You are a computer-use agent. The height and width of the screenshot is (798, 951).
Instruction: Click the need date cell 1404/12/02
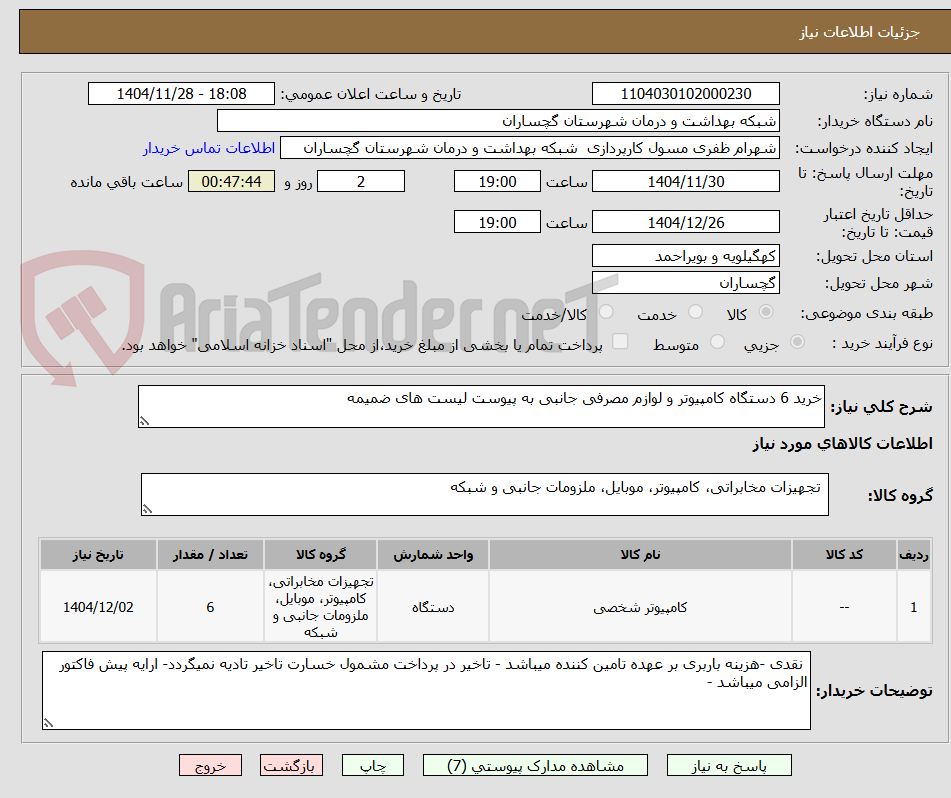click(x=98, y=606)
